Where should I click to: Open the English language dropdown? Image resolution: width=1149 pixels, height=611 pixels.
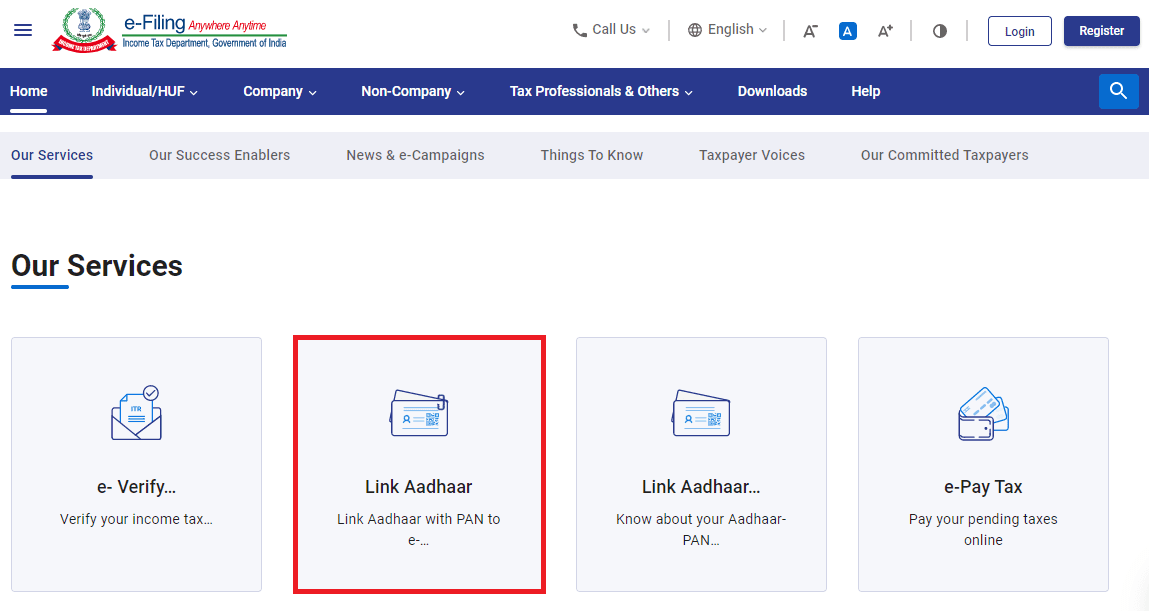click(x=727, y=30)
